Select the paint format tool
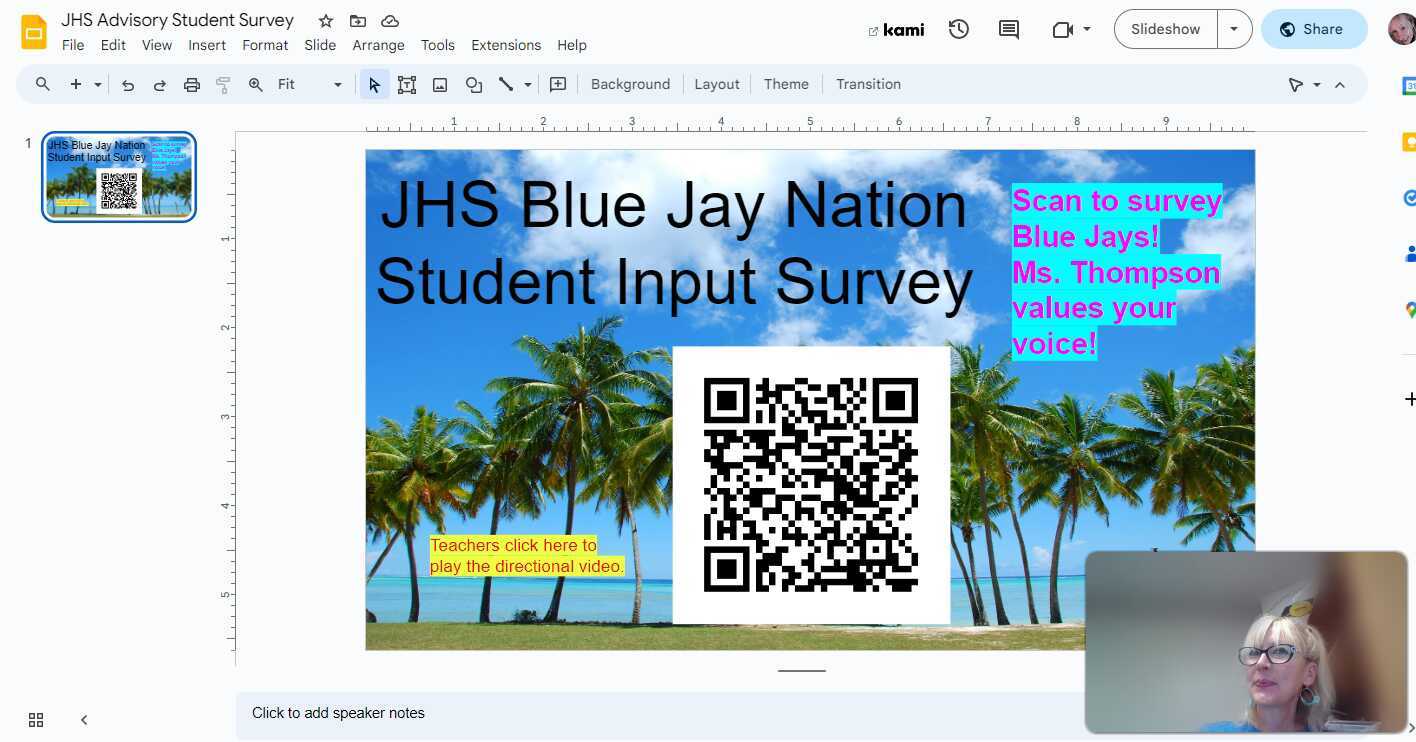The image size is (1416, 742). (222, 84)
